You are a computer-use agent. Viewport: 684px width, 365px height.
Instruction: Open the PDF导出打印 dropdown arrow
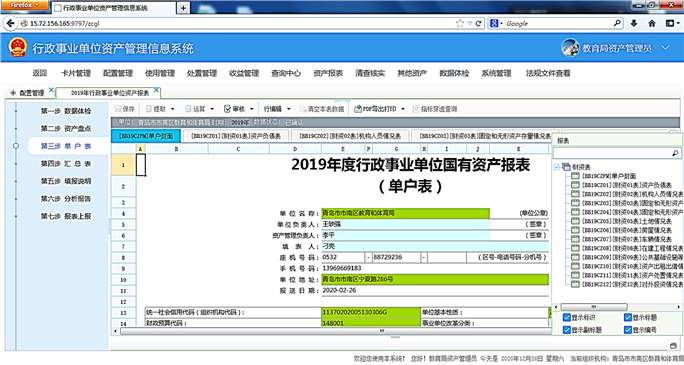tap(403, 109)
